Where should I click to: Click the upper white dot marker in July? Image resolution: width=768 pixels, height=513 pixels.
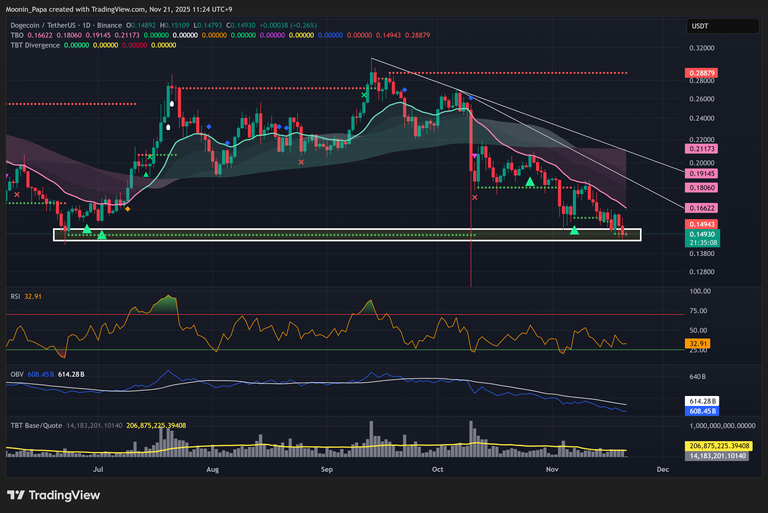tap(171, 103)
